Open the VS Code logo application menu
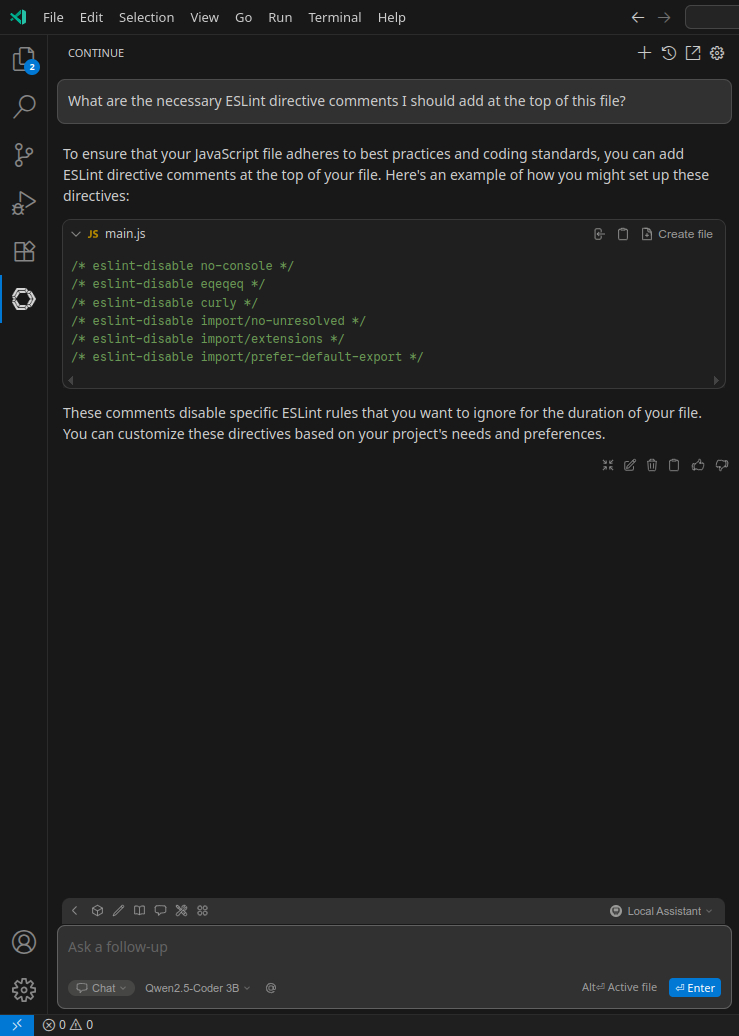 pos(18,17)
